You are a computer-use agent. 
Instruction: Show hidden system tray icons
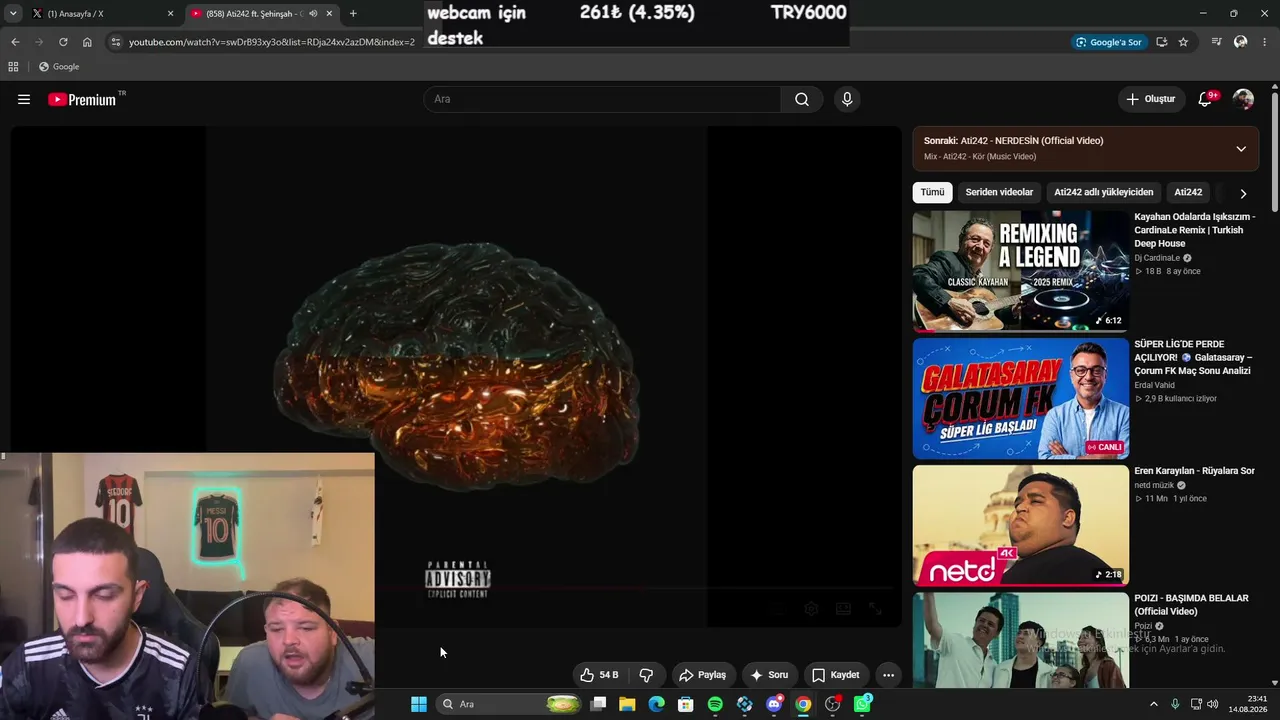click(x=1153, y=704)
